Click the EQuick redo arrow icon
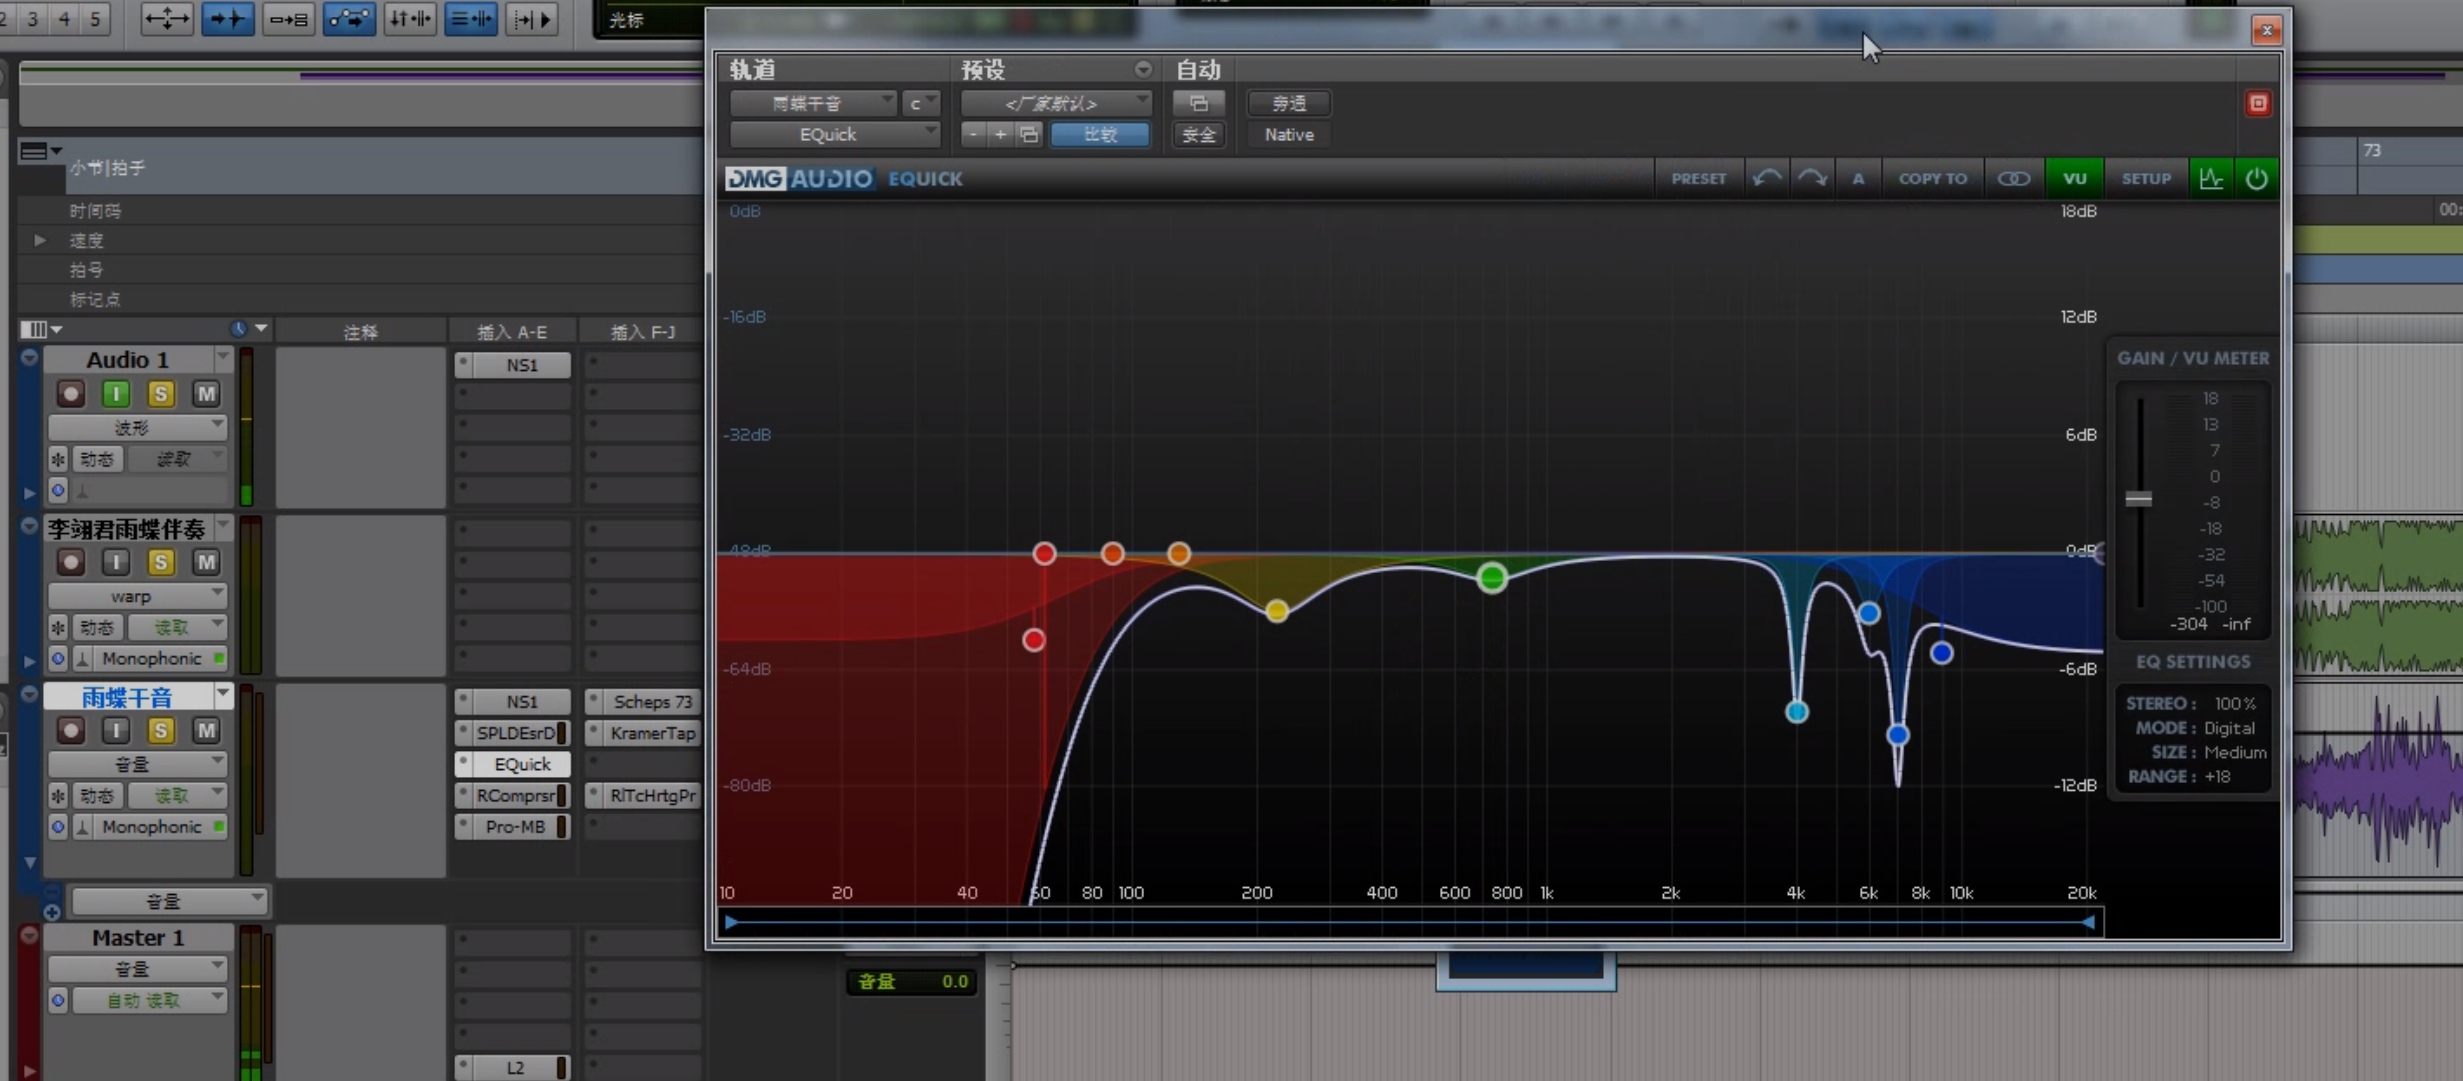The image size is (2463, 1081). tap(1812, 178)
